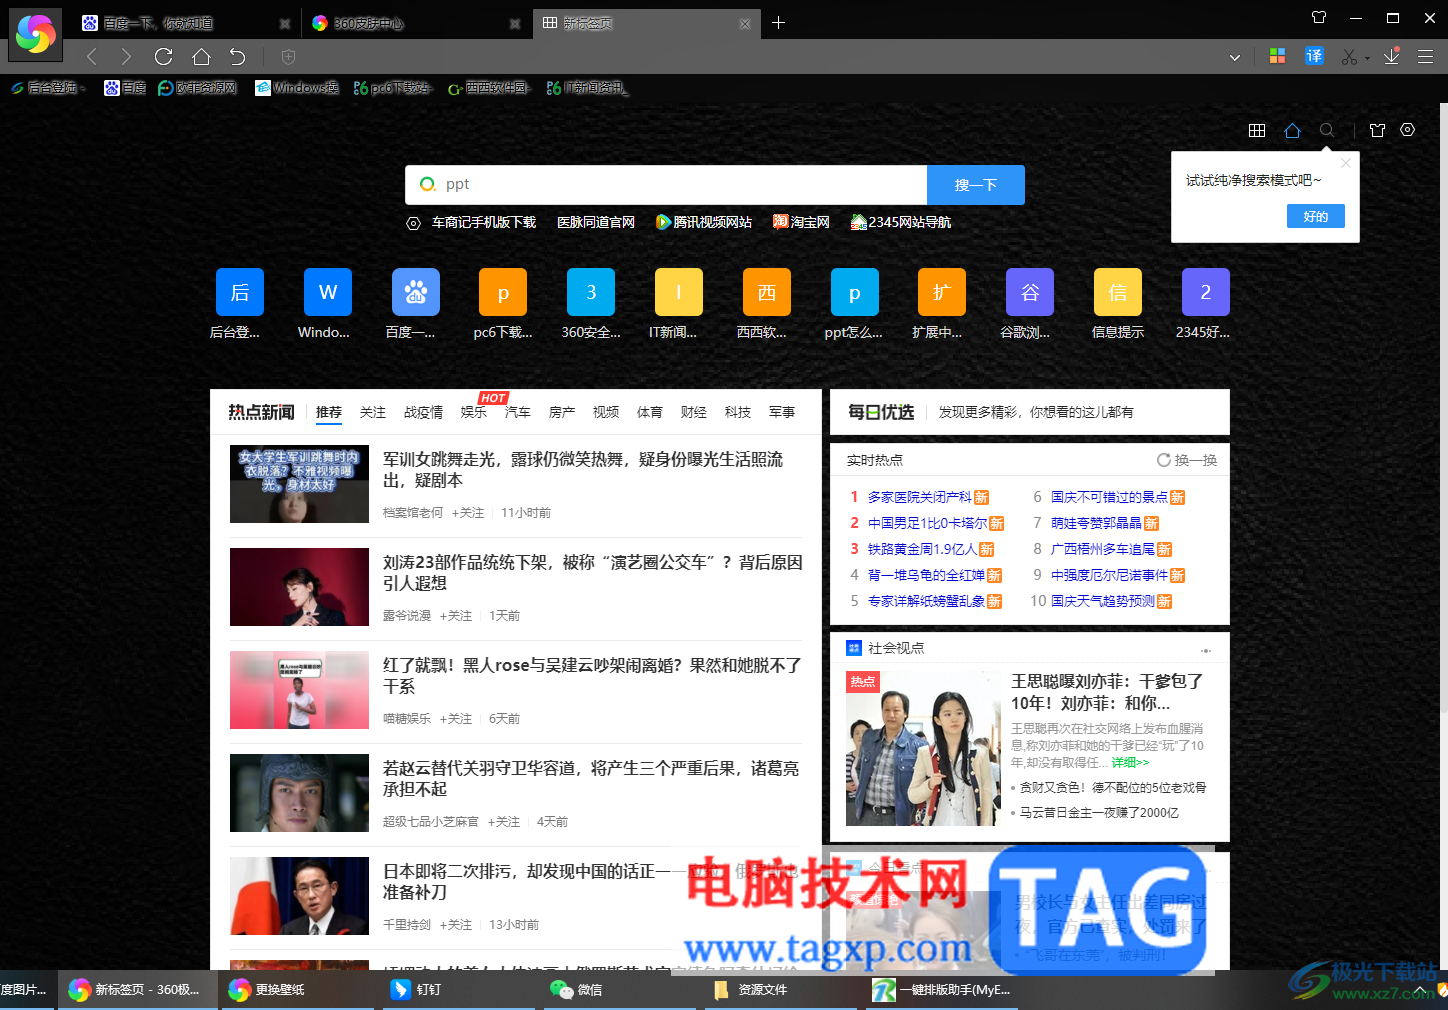Open the 社会视点 more options dots
The width and height of the screenshot is (1448, 1010).
tap(1206, 650)
